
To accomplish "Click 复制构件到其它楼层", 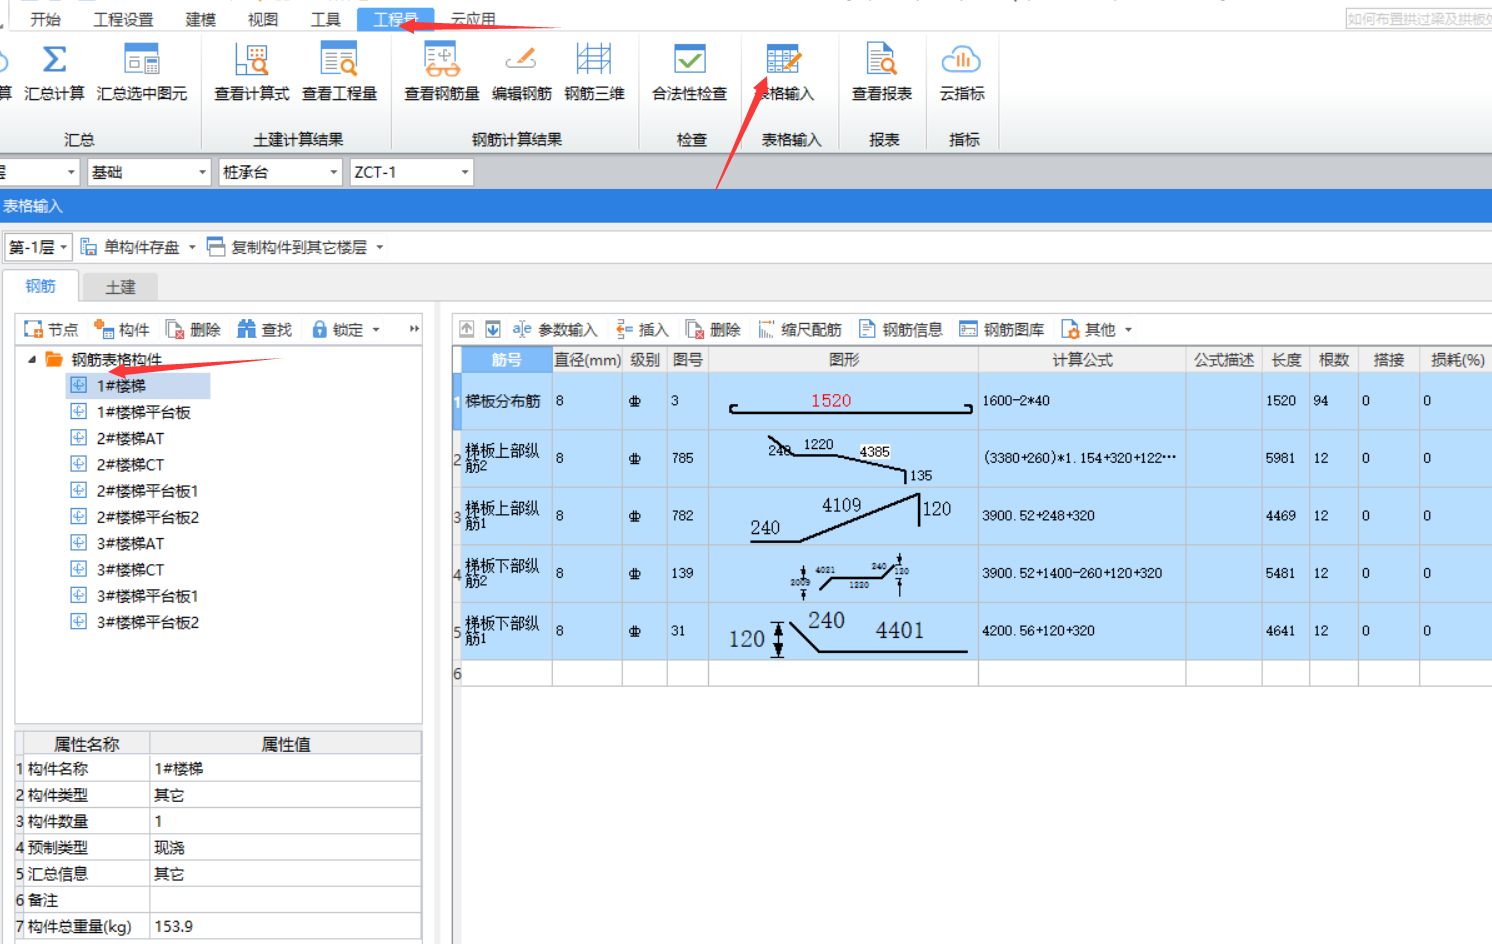I will [x=288, y=247].
